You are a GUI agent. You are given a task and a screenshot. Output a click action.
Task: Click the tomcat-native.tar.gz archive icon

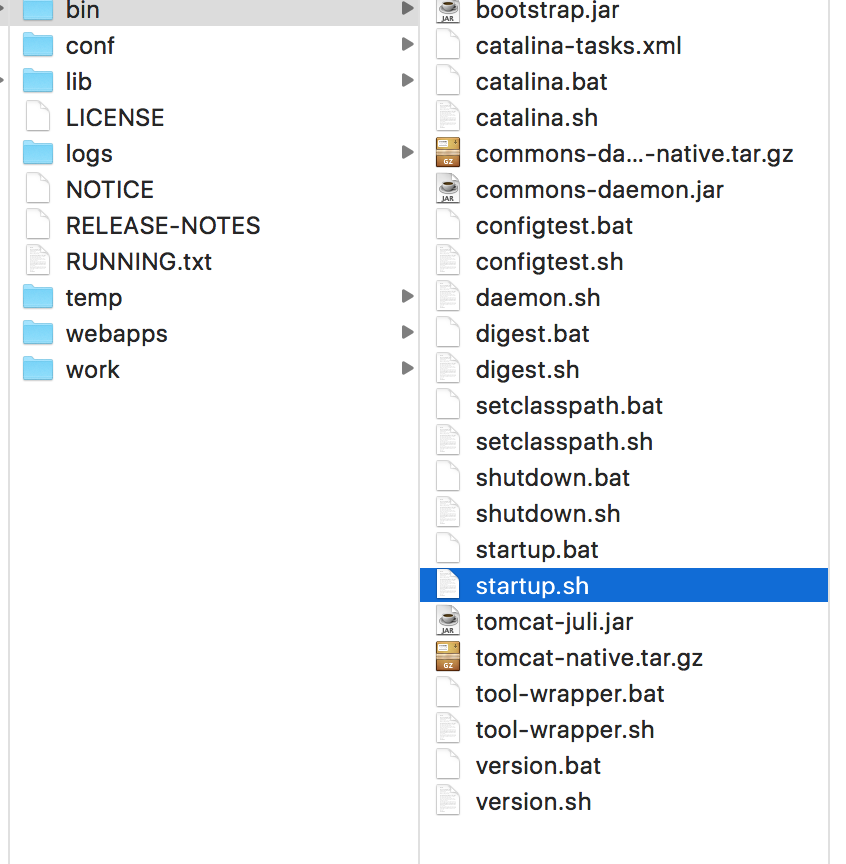click(448, 657)
